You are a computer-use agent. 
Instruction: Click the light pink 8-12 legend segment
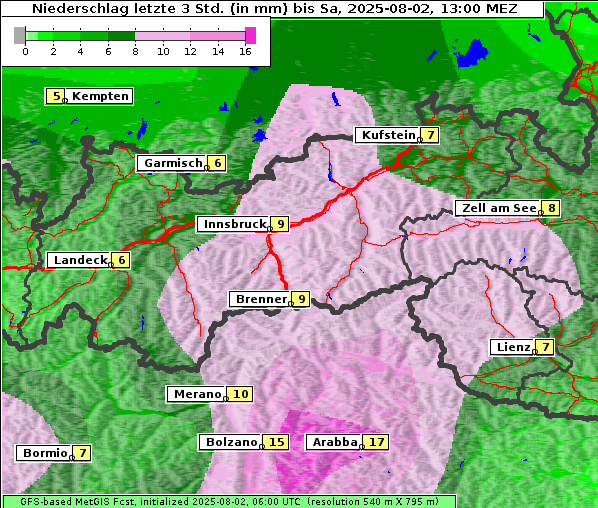(162, 36)
